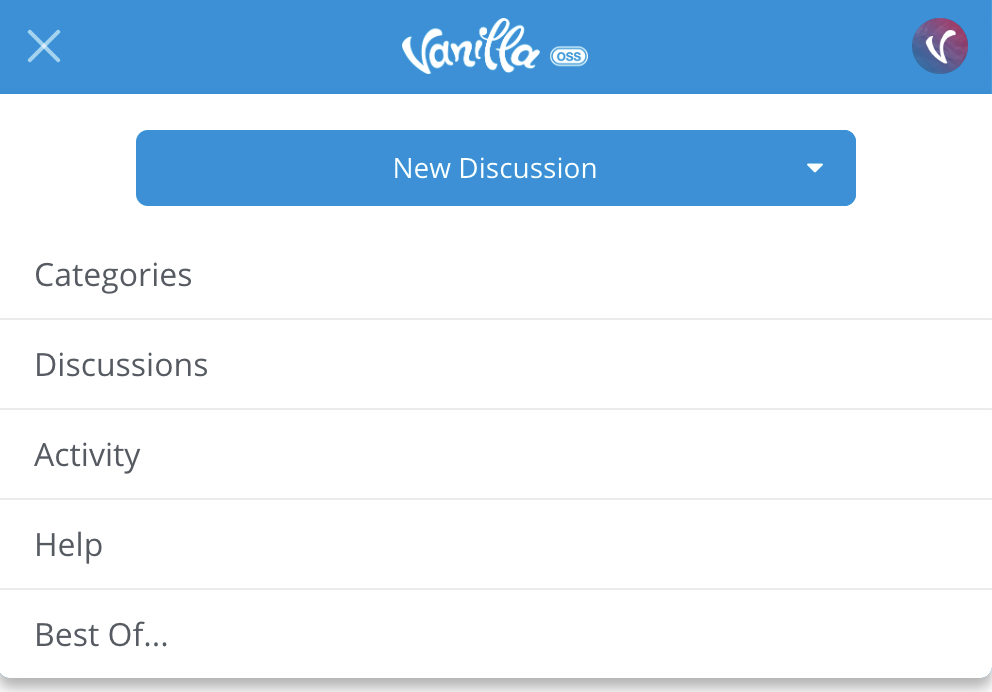Viewport: 992px width, 692px height.
Task: Tap the X icon in header
Action: [x=44, y=46]
